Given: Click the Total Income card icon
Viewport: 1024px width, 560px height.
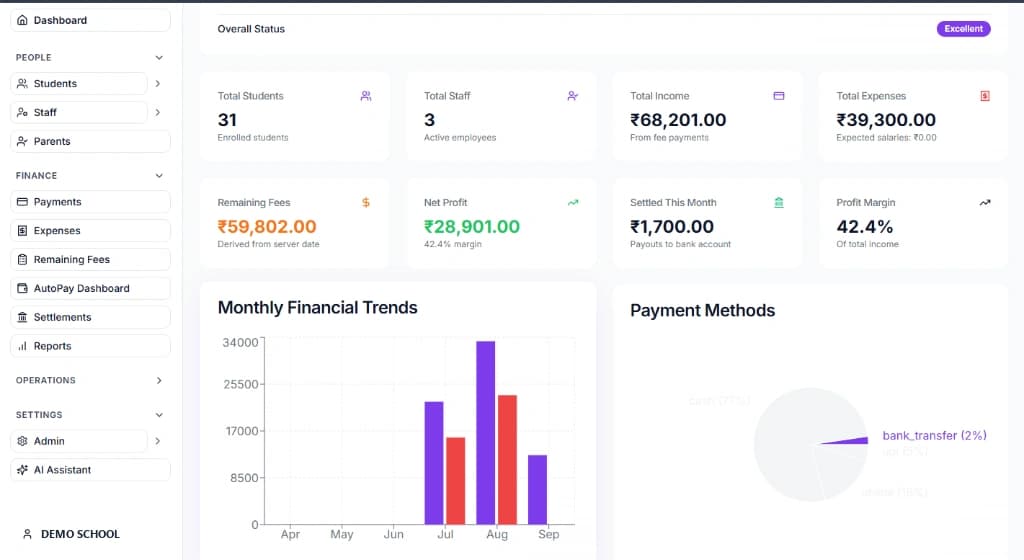Looking at the screenshot, I should [x=778, y=96].
